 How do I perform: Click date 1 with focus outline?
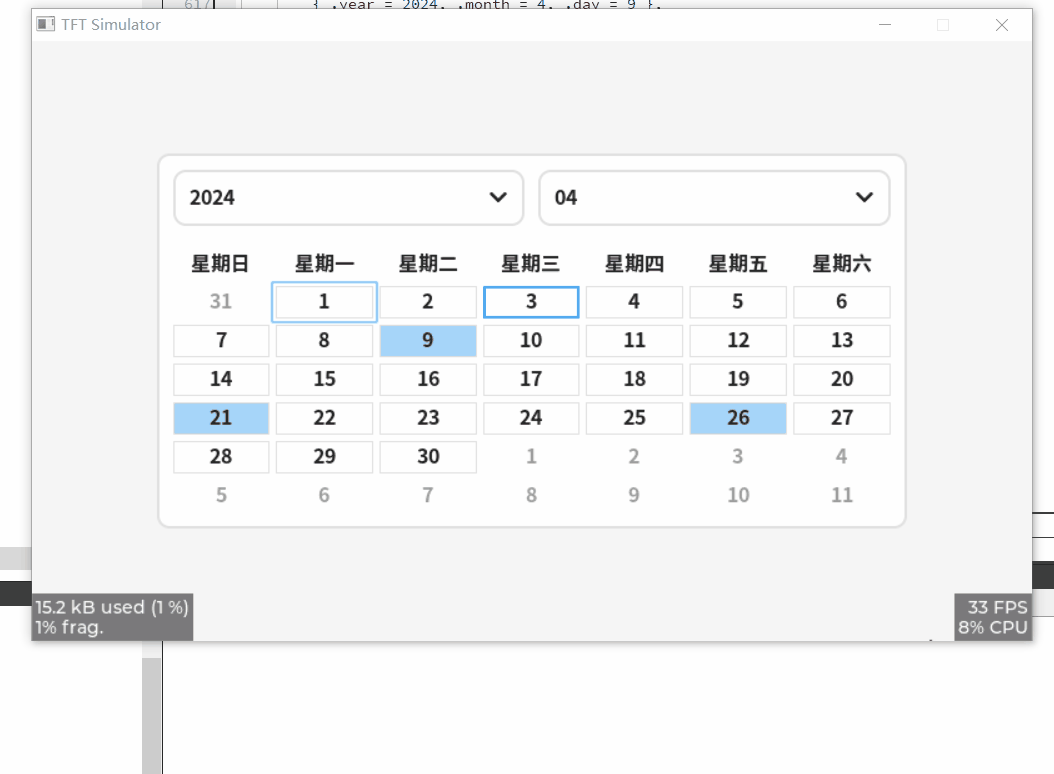pyautogui.click(x=324, y=301)
